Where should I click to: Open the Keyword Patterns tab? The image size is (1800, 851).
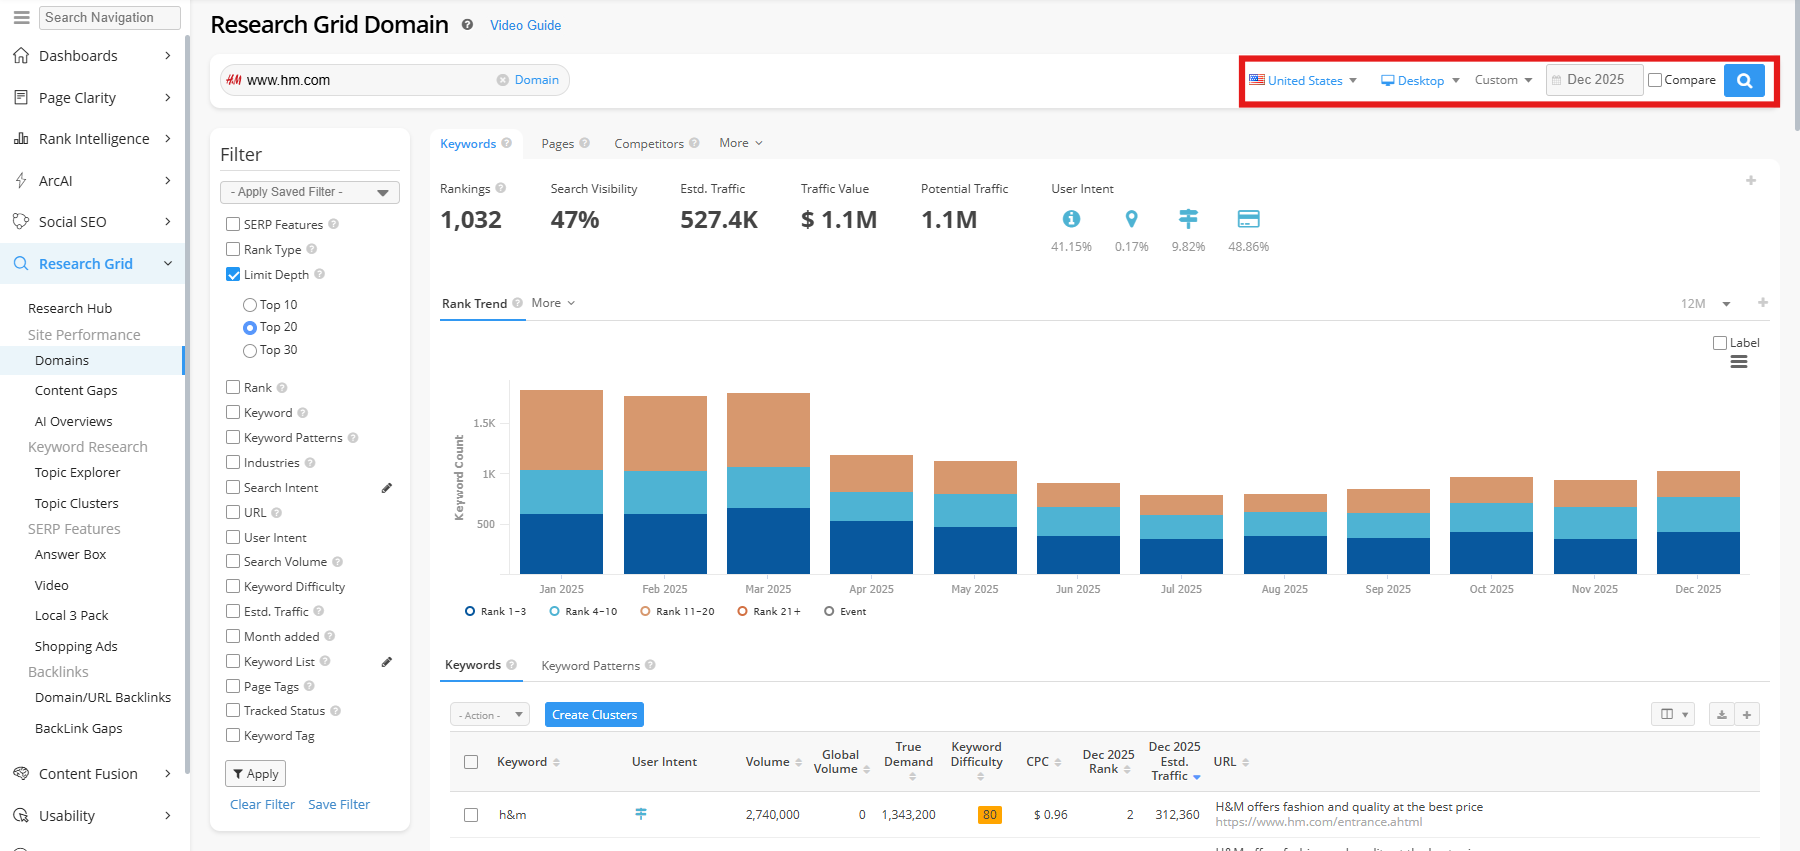click(591, 666)
